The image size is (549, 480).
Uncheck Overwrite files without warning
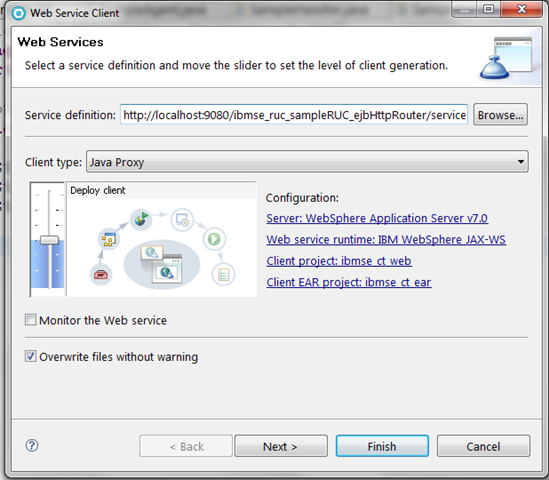coord(30,356)
